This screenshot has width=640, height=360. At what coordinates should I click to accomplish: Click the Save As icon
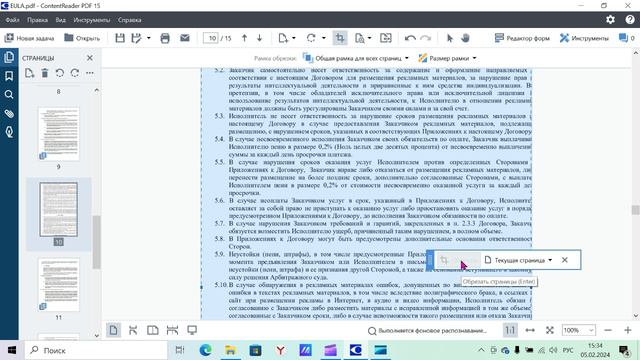pos(136,38)
